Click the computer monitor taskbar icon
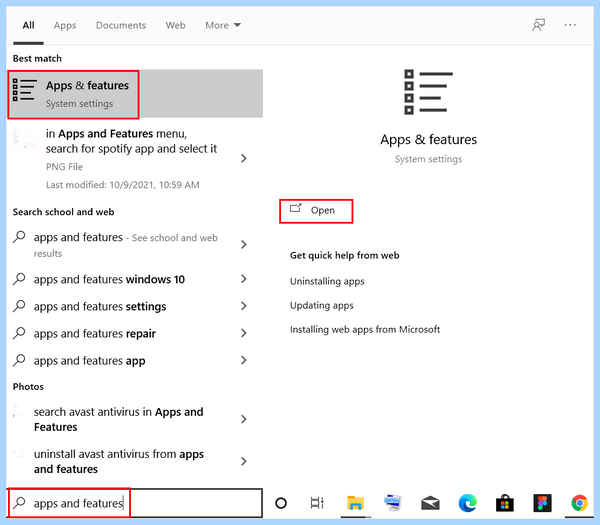The image size is (600, 525). tap(393, 503)
